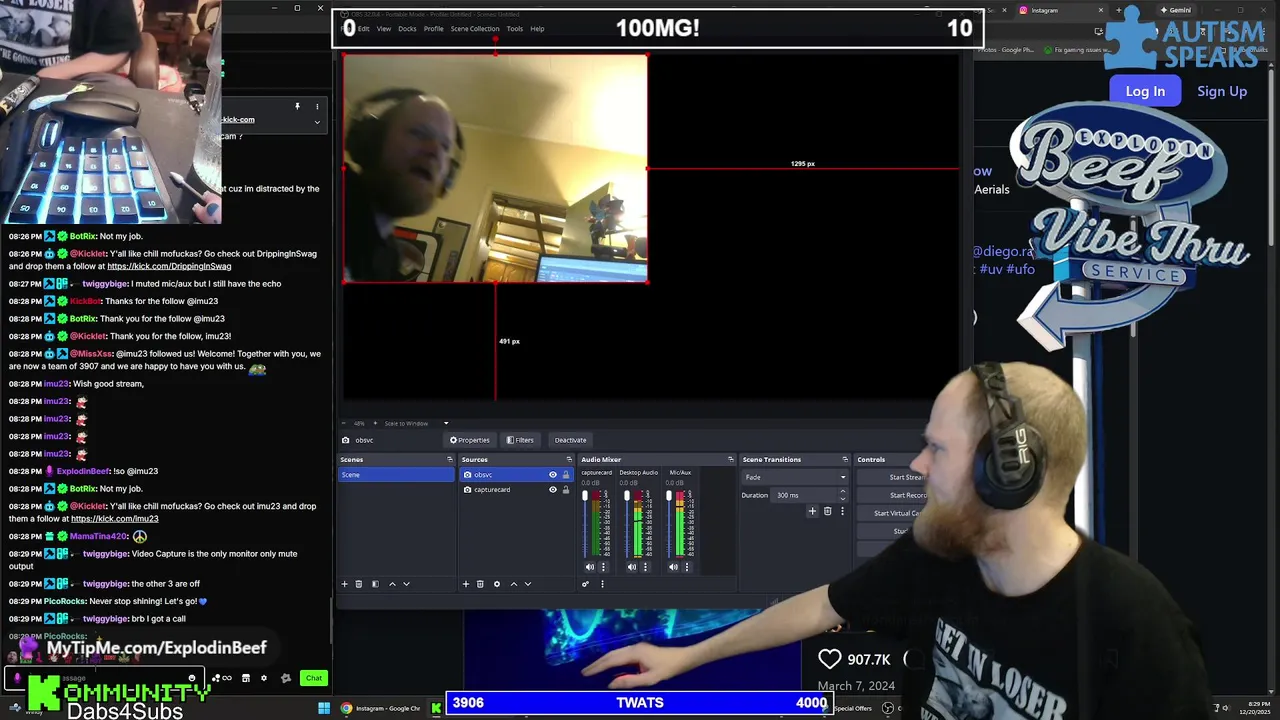
Task: Mute the capturecard audio channel
Action: (x=589, y=567)
